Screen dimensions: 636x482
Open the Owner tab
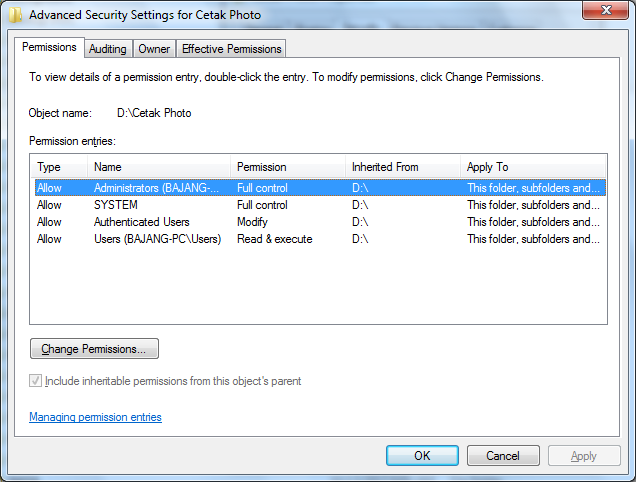click(154, 48)
